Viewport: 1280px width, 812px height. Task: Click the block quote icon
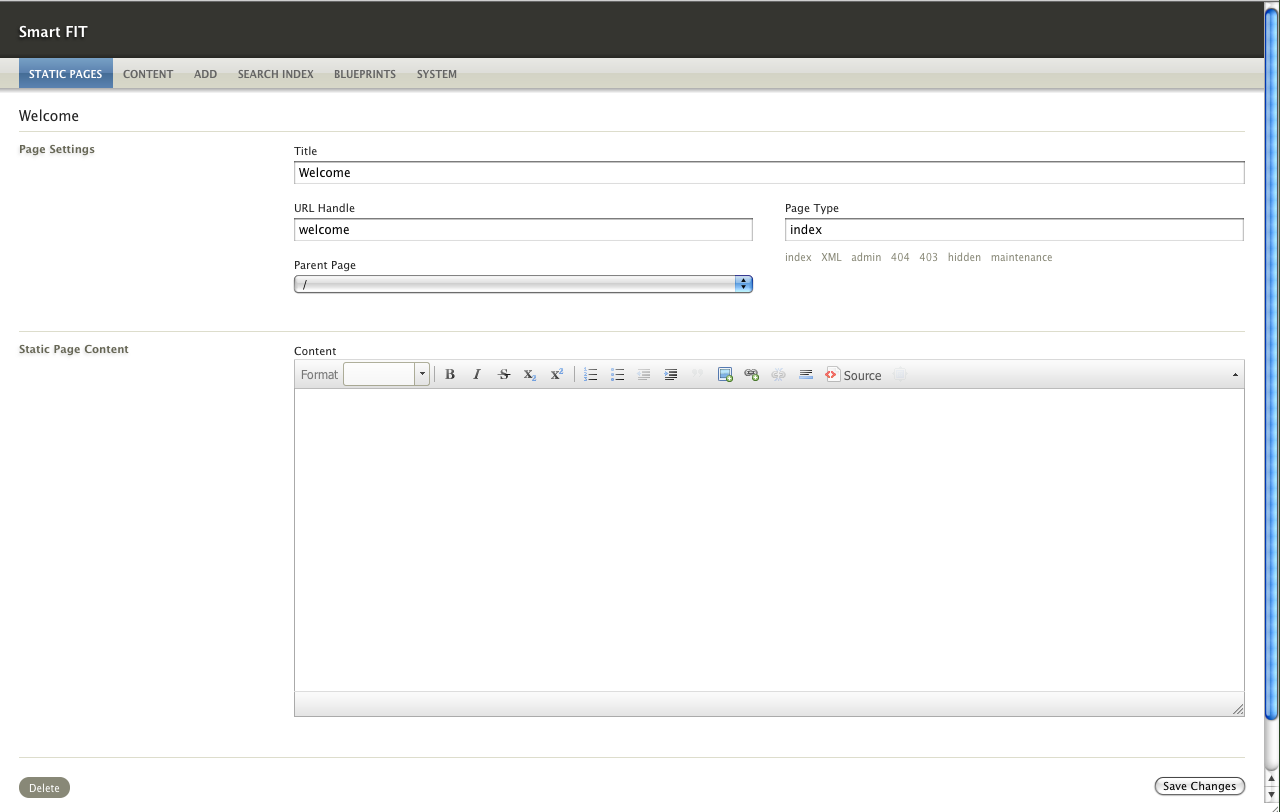(698, 375)
